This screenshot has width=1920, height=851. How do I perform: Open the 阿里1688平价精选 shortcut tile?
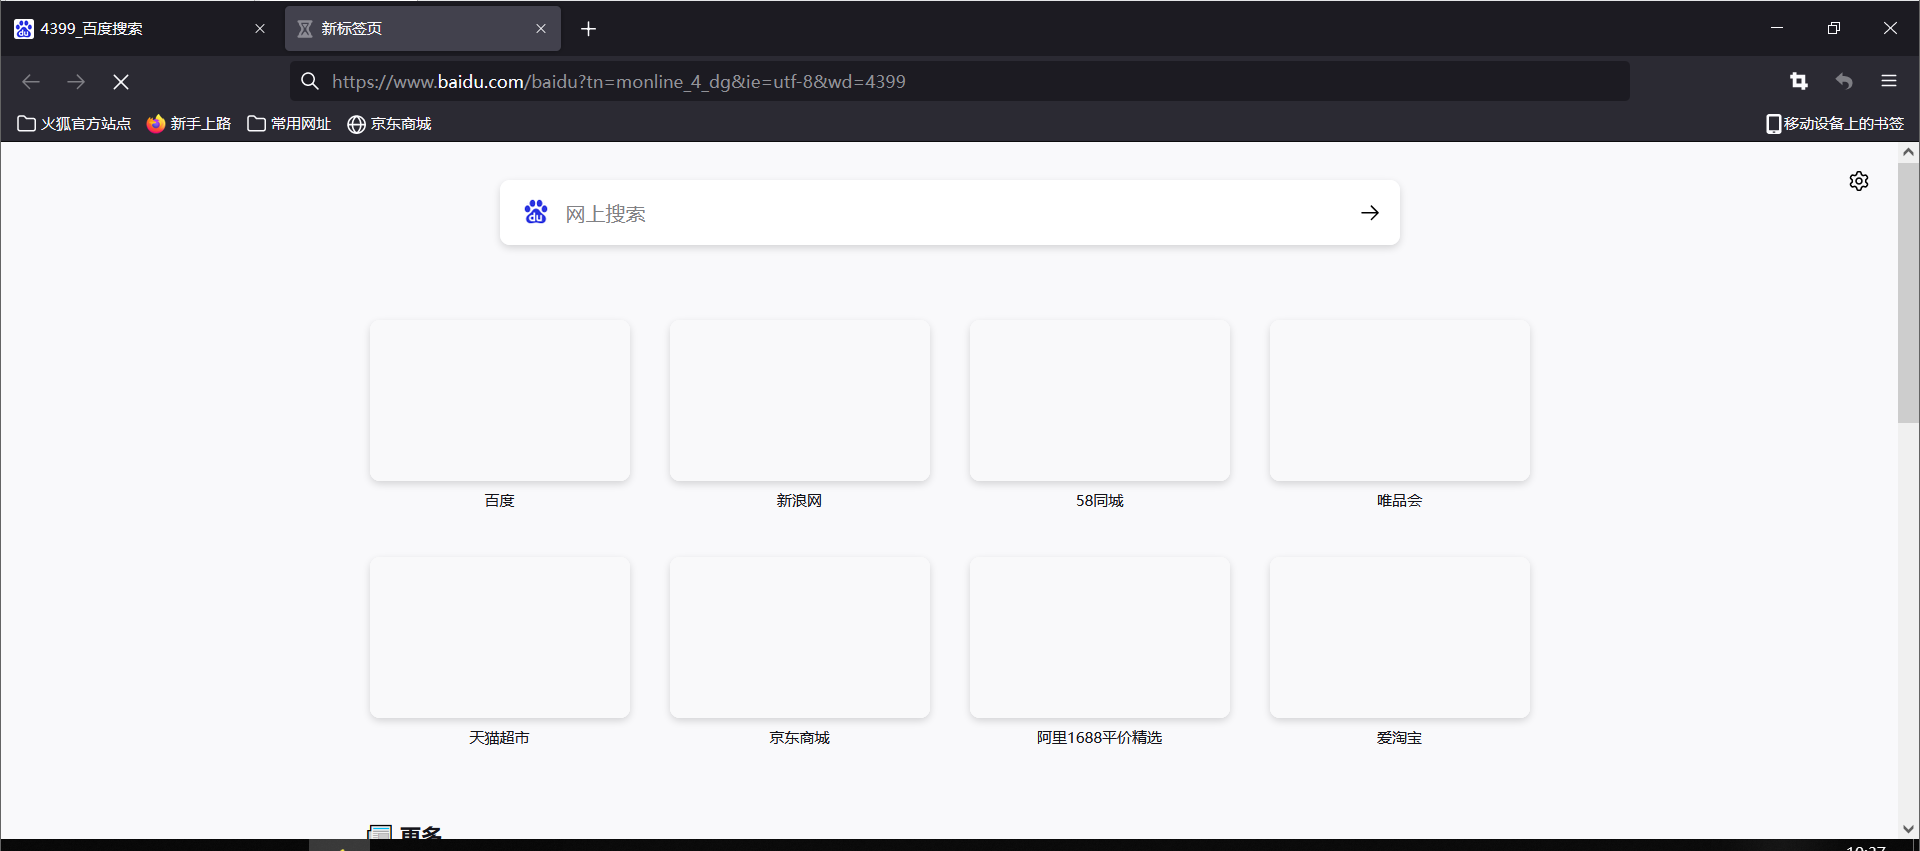(1100, 637)
